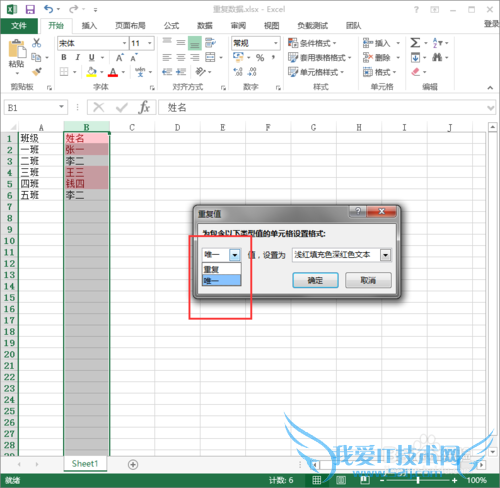This screenshot has height=488, width=500.
Task: Decrease decimal places
Action: pos(252,72)
